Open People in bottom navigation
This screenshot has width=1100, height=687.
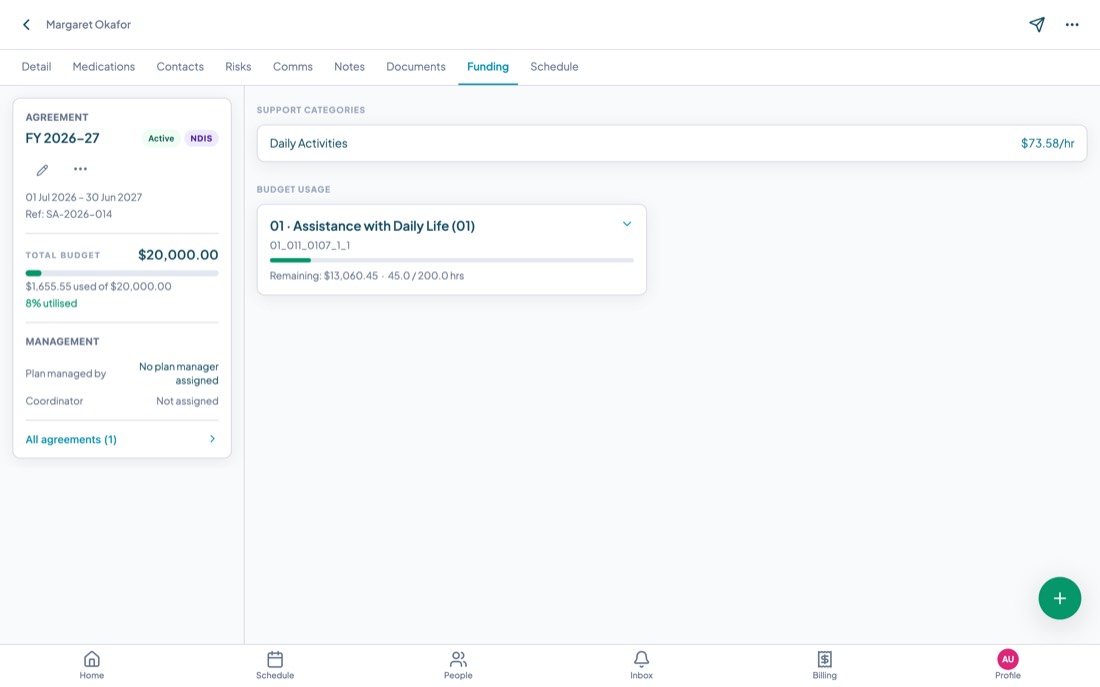pos(458,665)
